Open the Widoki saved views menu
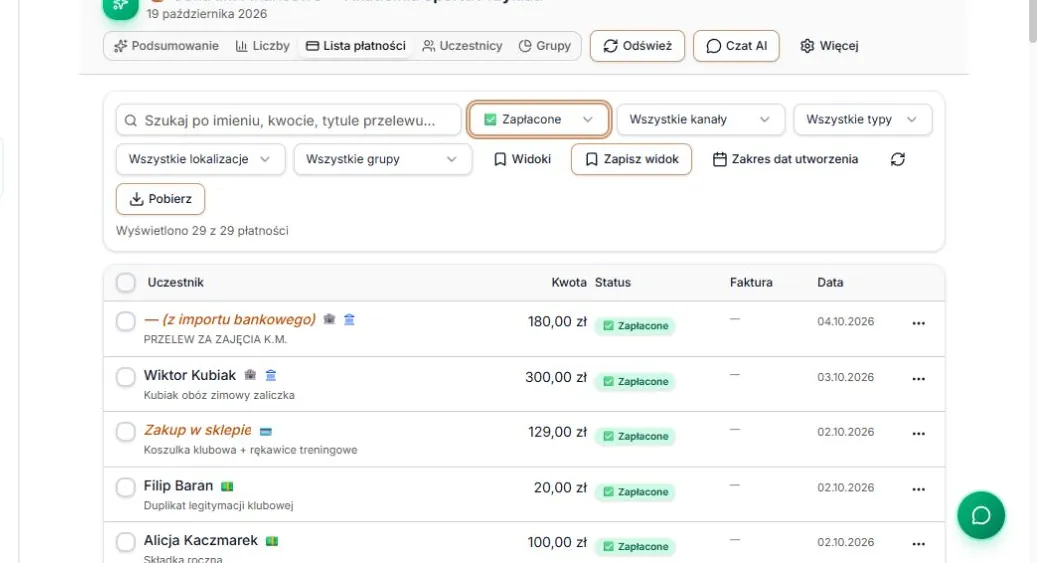Image resolution: width=1037 pixels, height=563 pixels. point(522,159)
